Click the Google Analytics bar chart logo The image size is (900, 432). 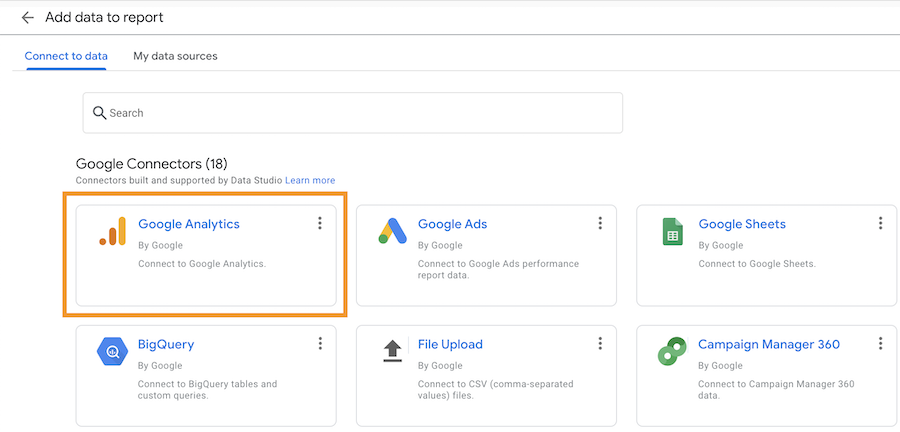coord(112,231)
